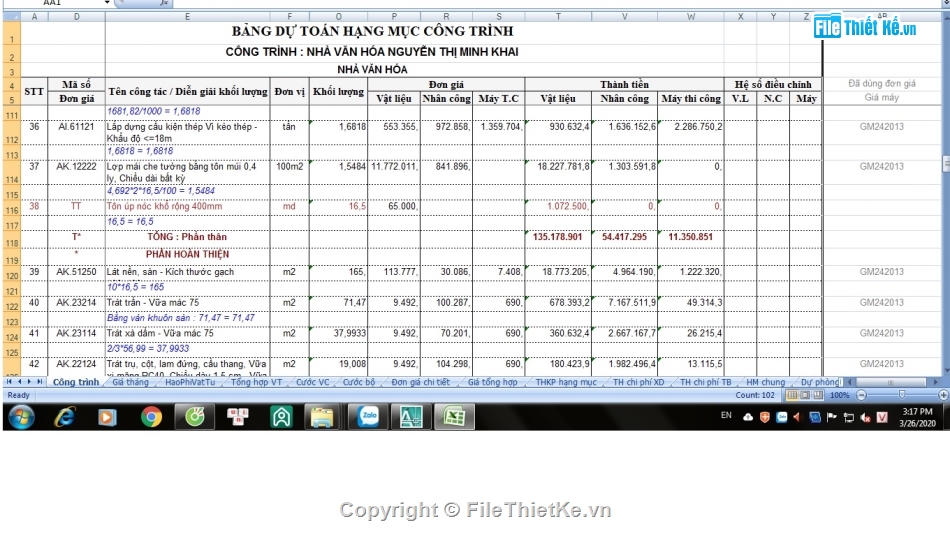Switch to the Excel taskbar button
950x536 pixels.
coord(454,417)
